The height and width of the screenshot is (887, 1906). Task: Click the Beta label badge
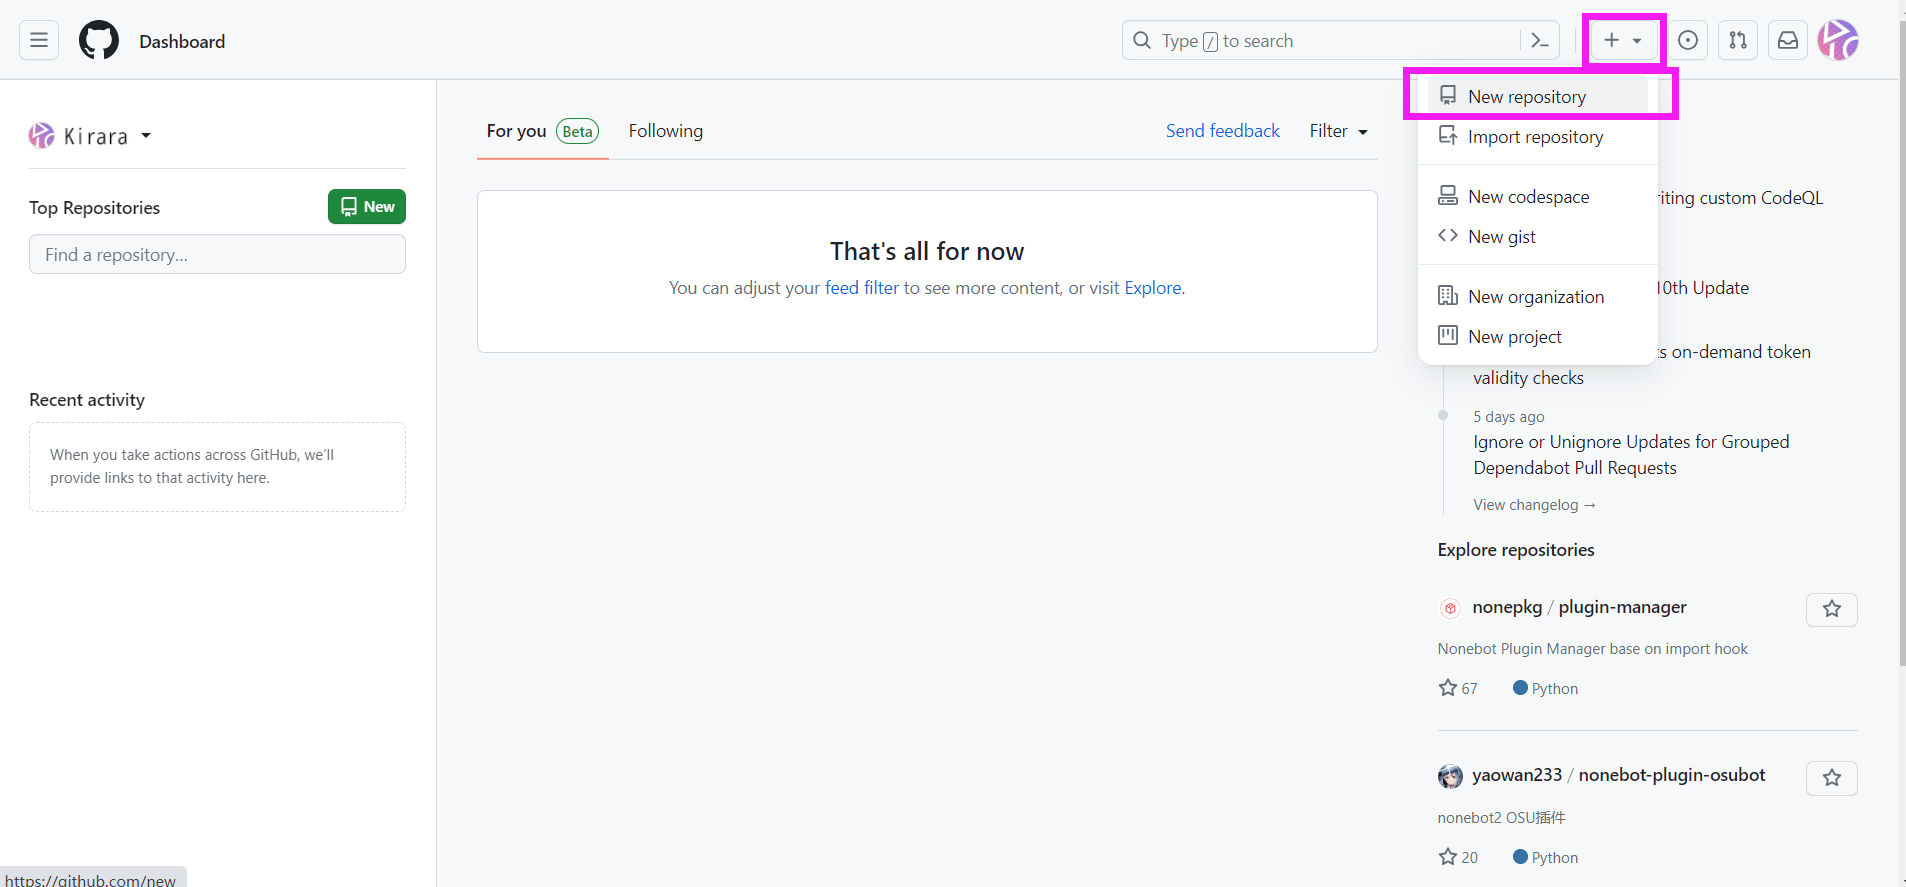(578, 131)
